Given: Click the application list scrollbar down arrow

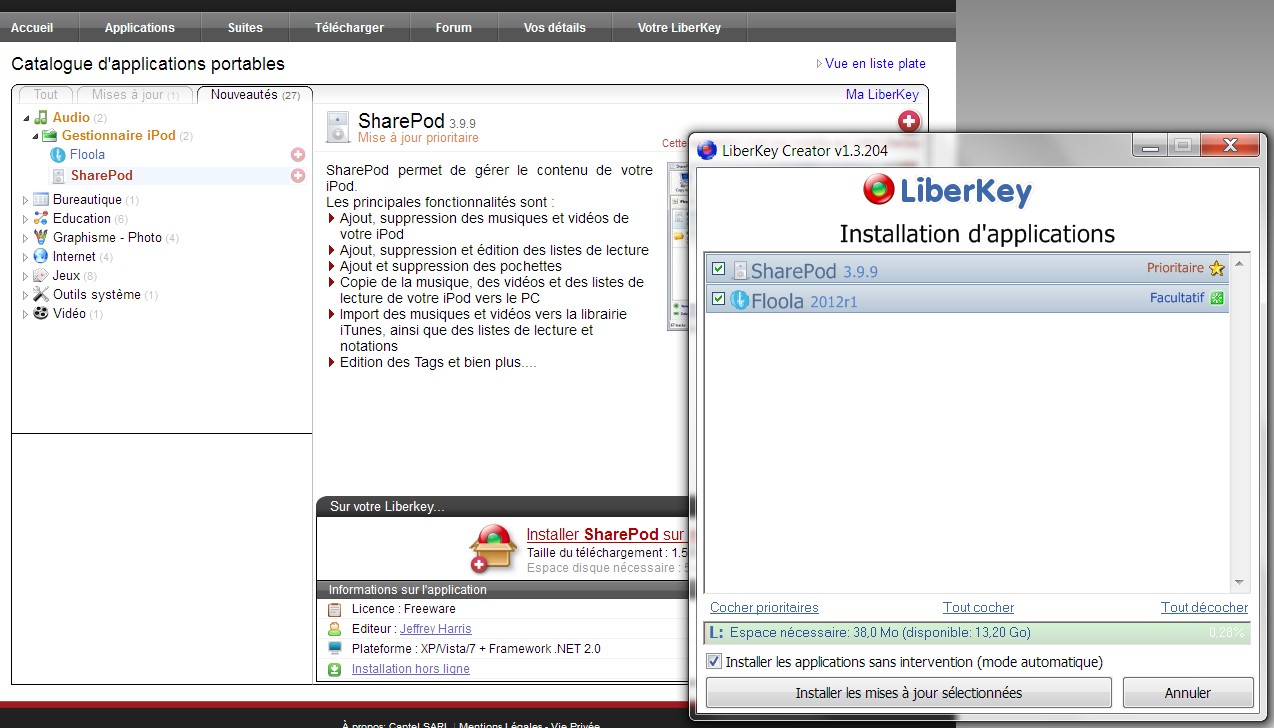Looking at the screenshot, I should click(x=1239, y=583).
